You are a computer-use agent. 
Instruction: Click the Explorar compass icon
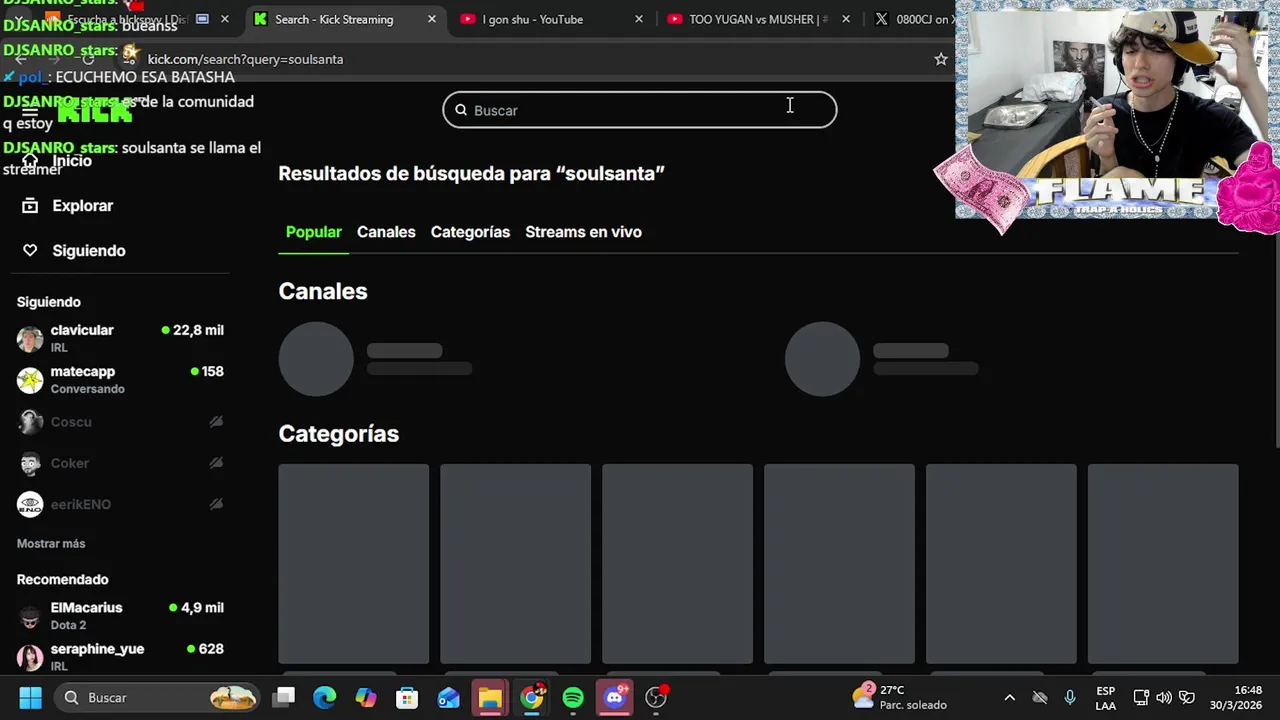pyautogui.click(x=30, y=205)
